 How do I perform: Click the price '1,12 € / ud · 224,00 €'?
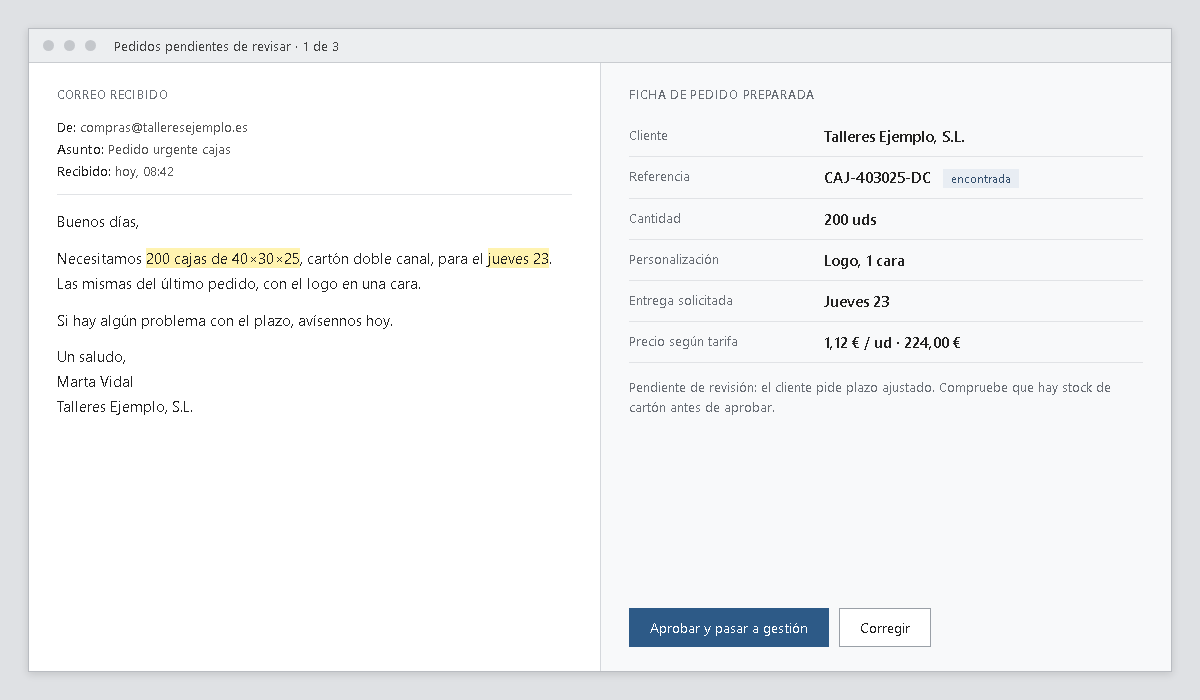point(892,343)
